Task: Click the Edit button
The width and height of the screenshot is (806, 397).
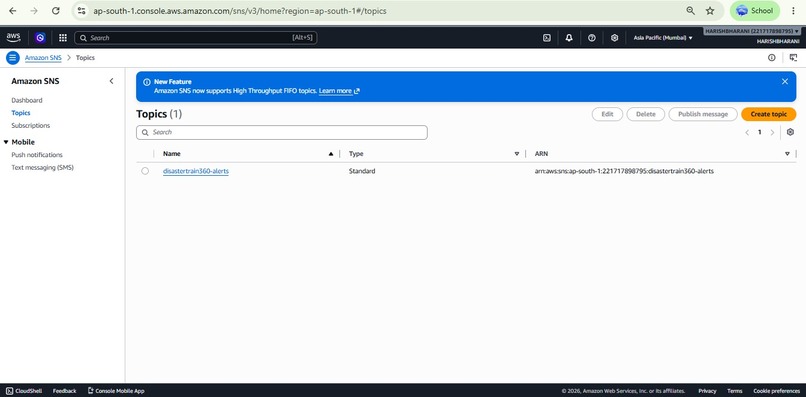Action: coord(608,114)
